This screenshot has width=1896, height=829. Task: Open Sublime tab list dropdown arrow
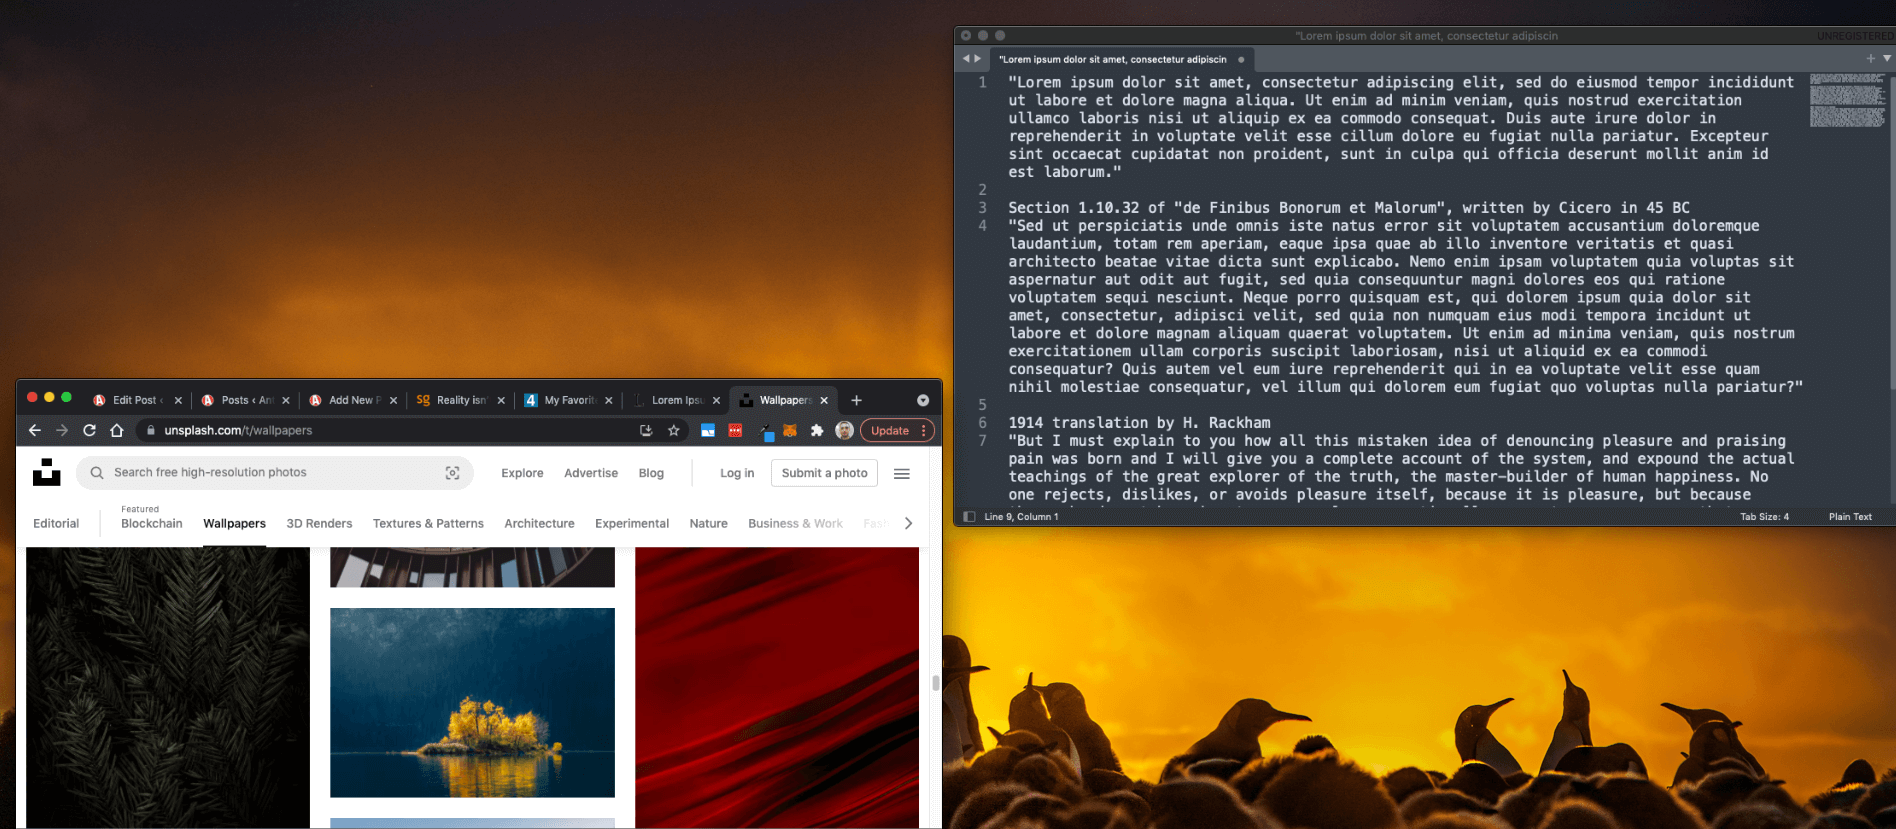(x=1887, y=59)
